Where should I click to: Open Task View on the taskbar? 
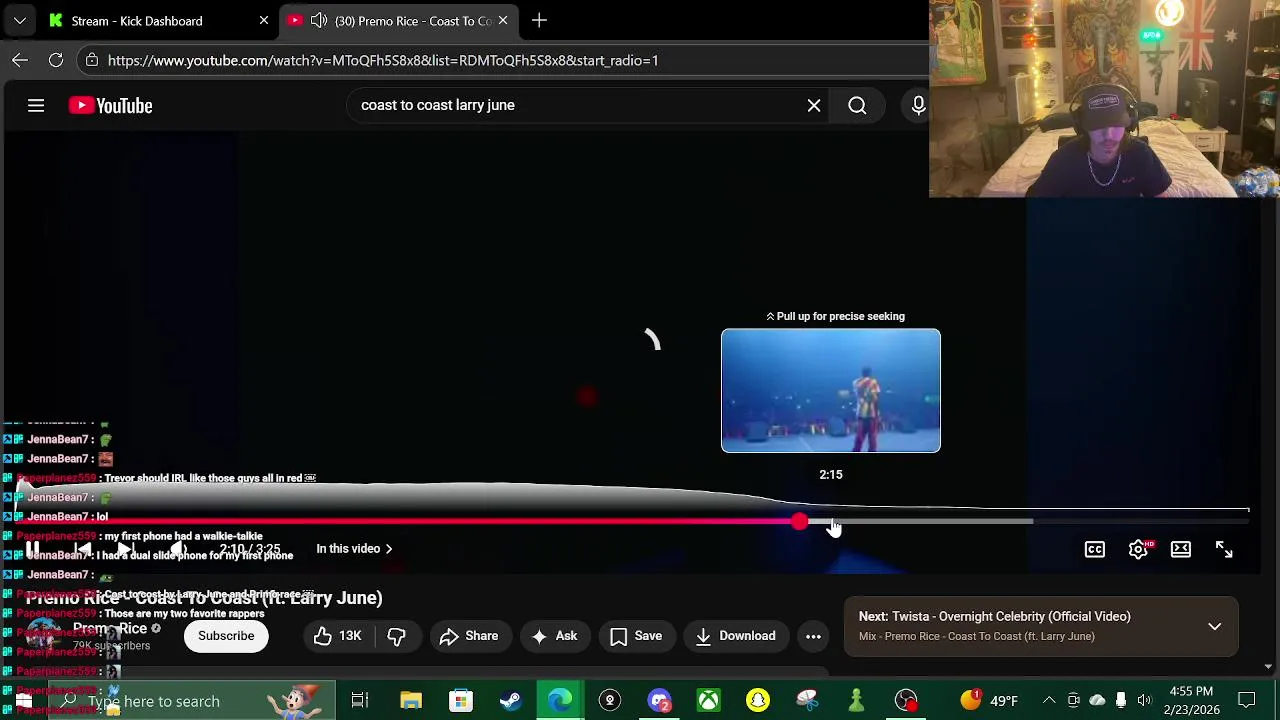360,700
